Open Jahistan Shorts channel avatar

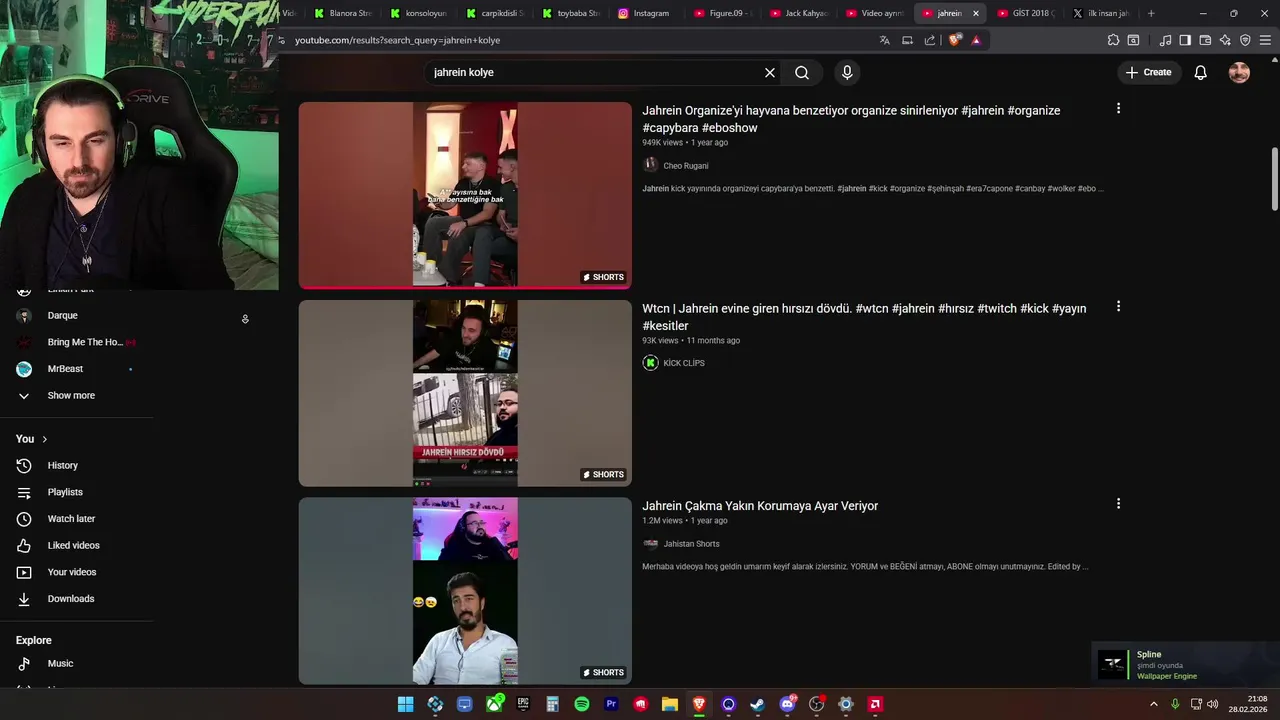coord(650,544)
